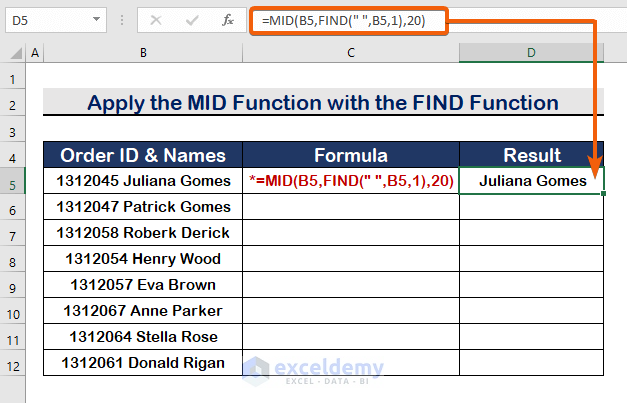Select empty Formula cell for Henry Wood

(351, 259)
